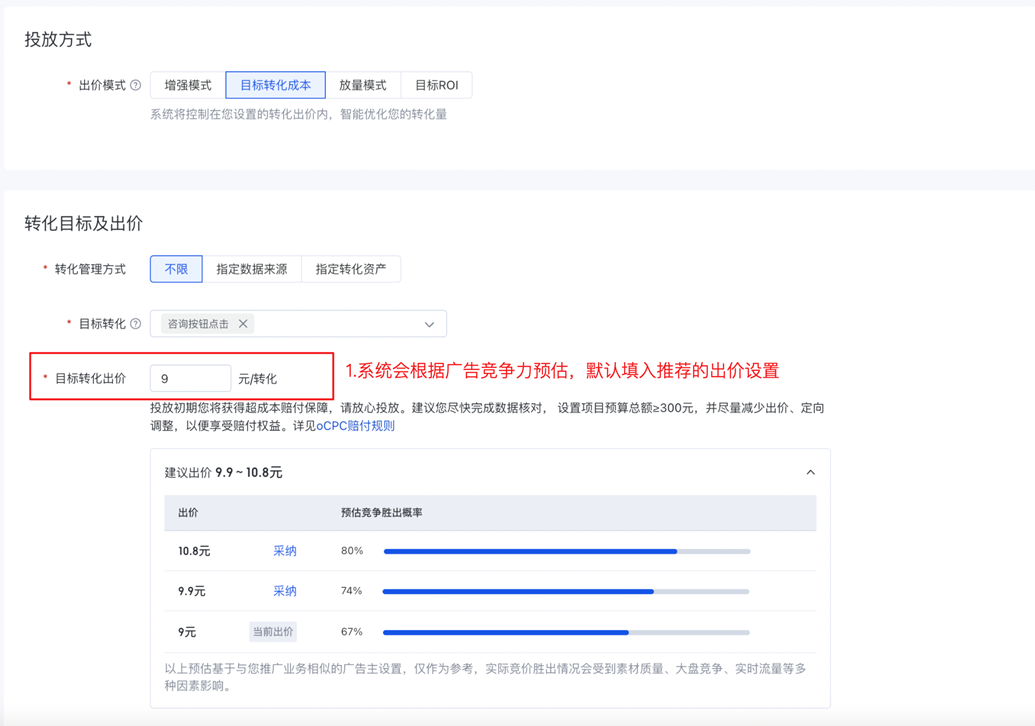Remove the 咨询按钮点击 tag
Viewport: 1035px width, 726px height.
pyautogui.click(x=243, y=324)
